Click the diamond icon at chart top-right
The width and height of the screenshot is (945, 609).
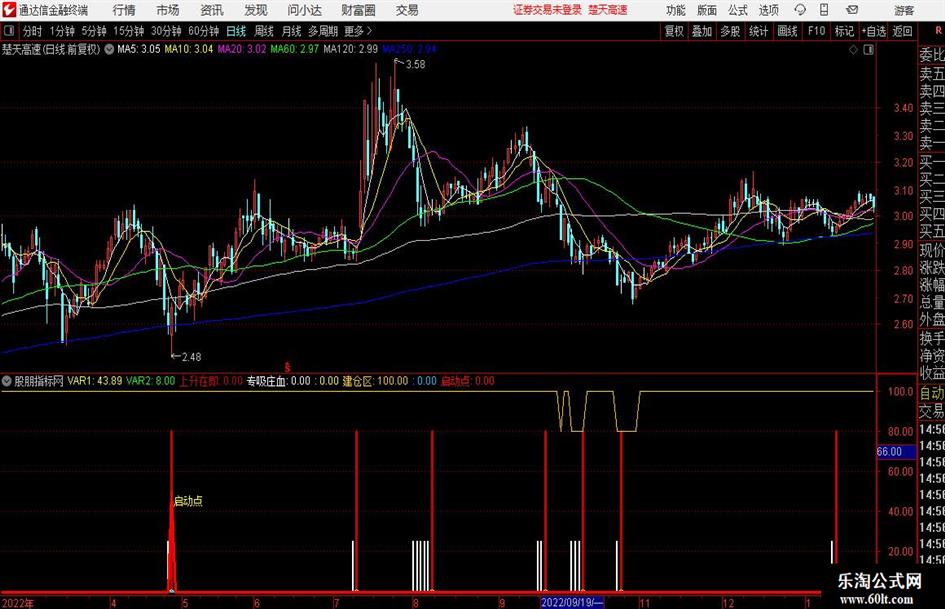(x=853, y=50)
